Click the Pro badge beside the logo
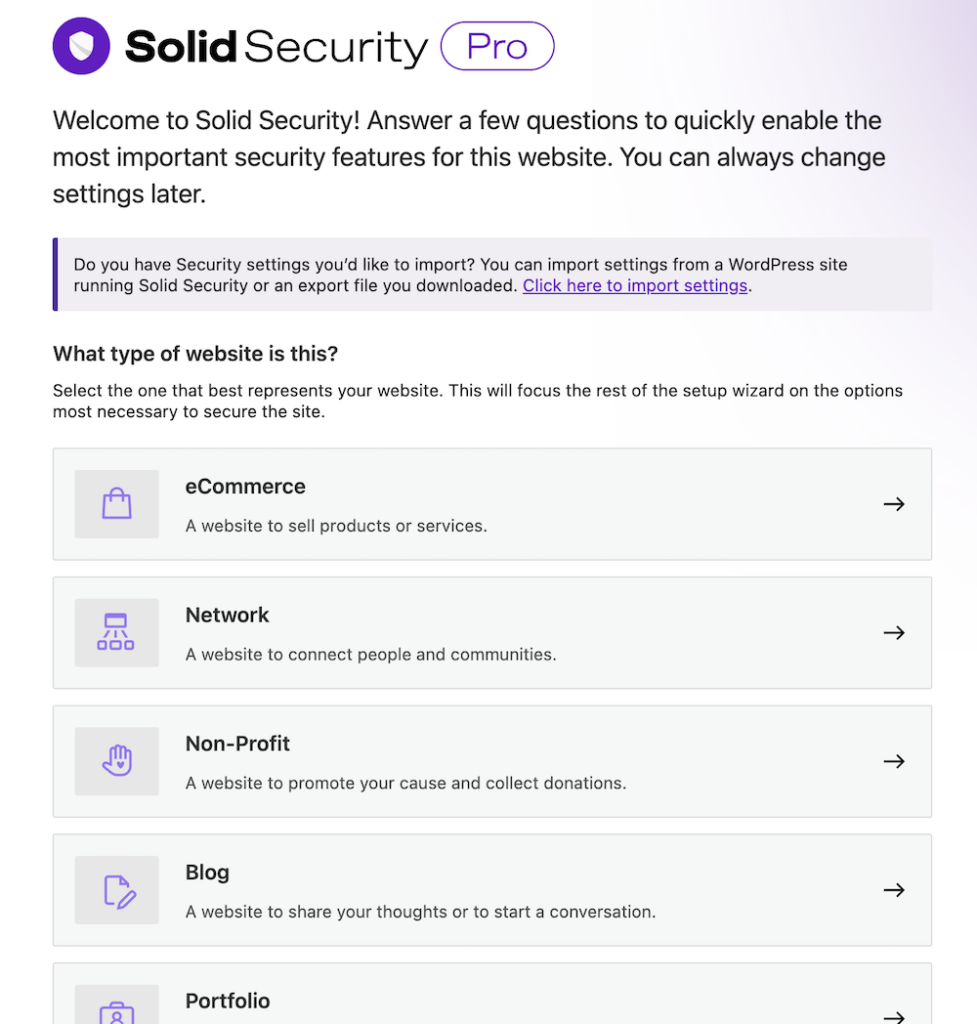The width and height of the screenshot is (977, 1024). (497, 47)
